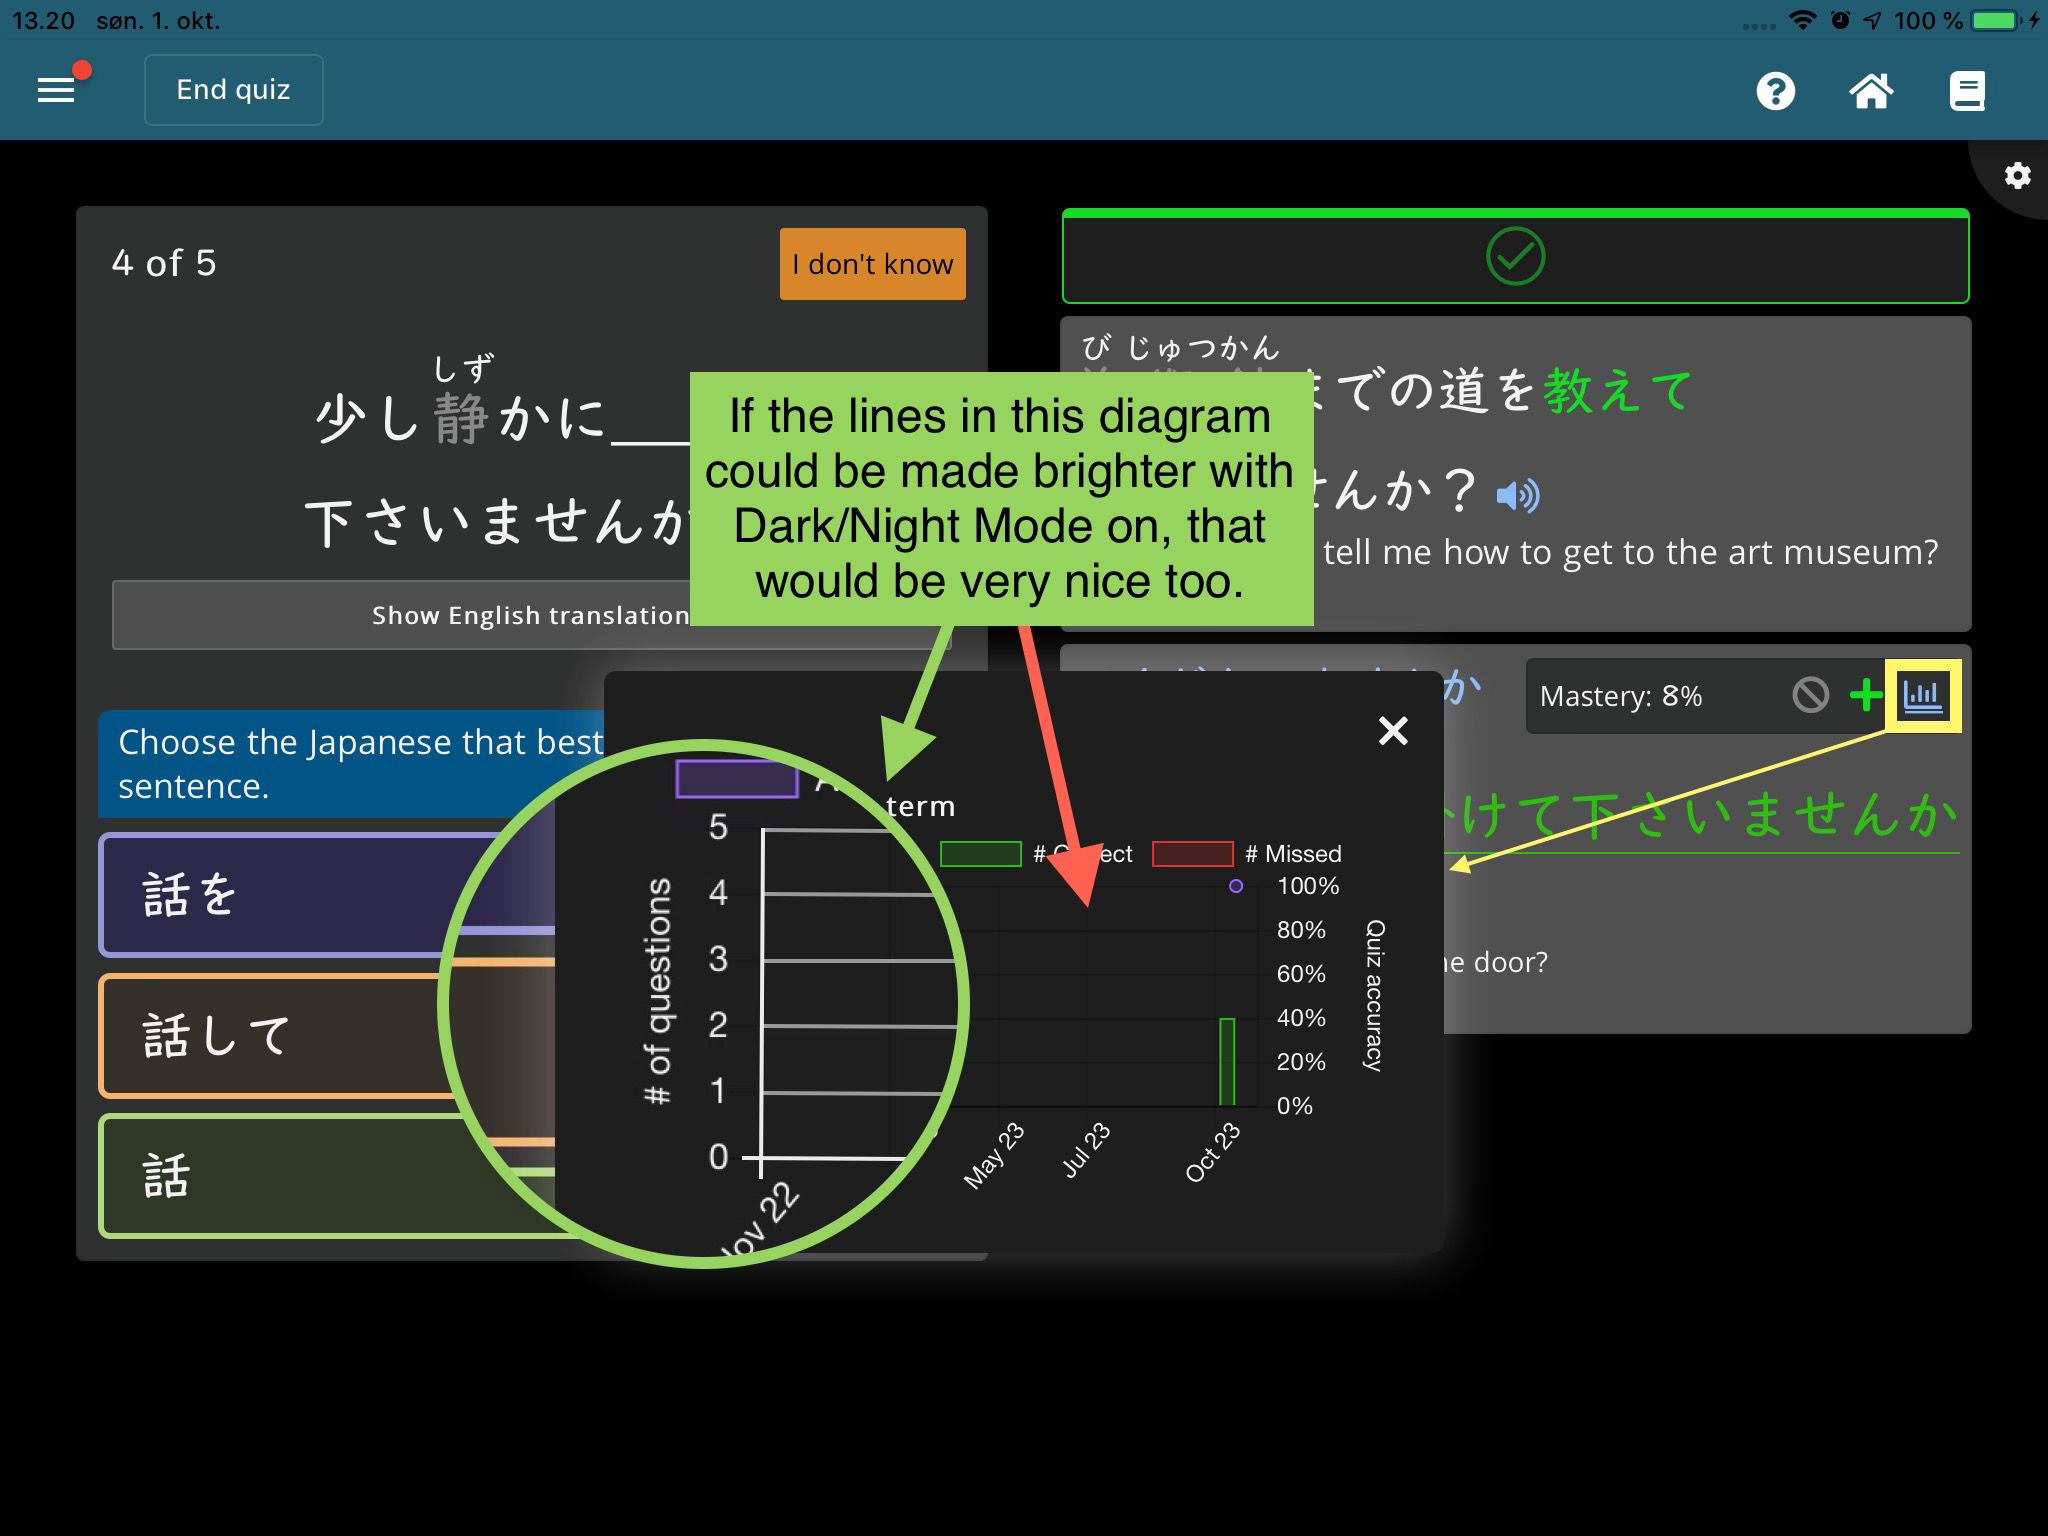
Task: Click the location arrow icon in status bar
Action: (1872, 20)
